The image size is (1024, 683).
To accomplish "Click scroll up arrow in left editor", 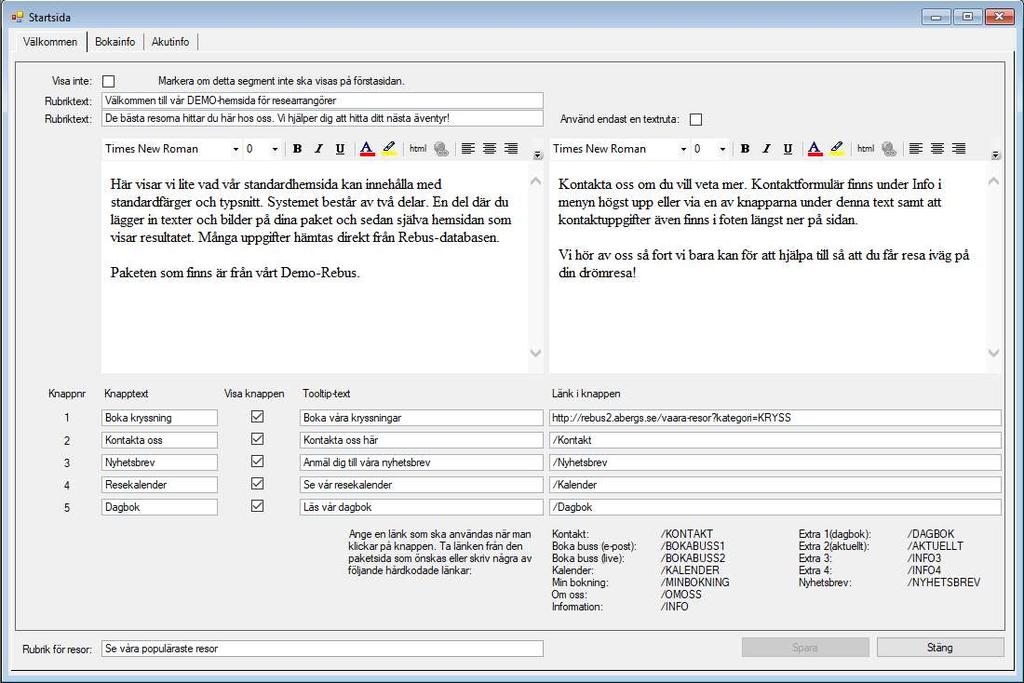I will coord(536,182).
